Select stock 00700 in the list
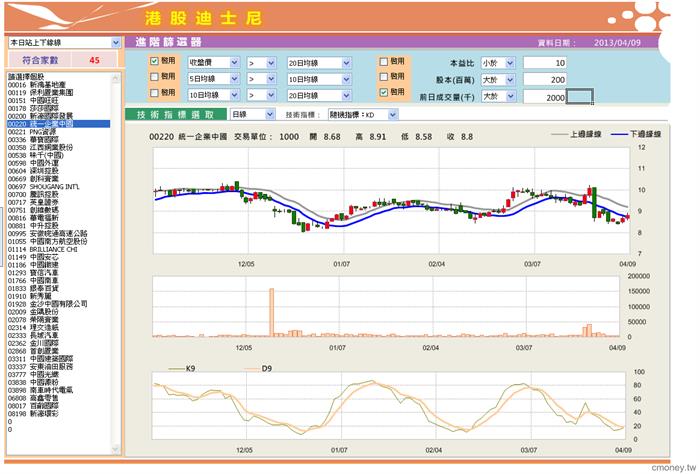Image resolution: width=700 pixels, height=474 pixels. [x=58, y=194]
